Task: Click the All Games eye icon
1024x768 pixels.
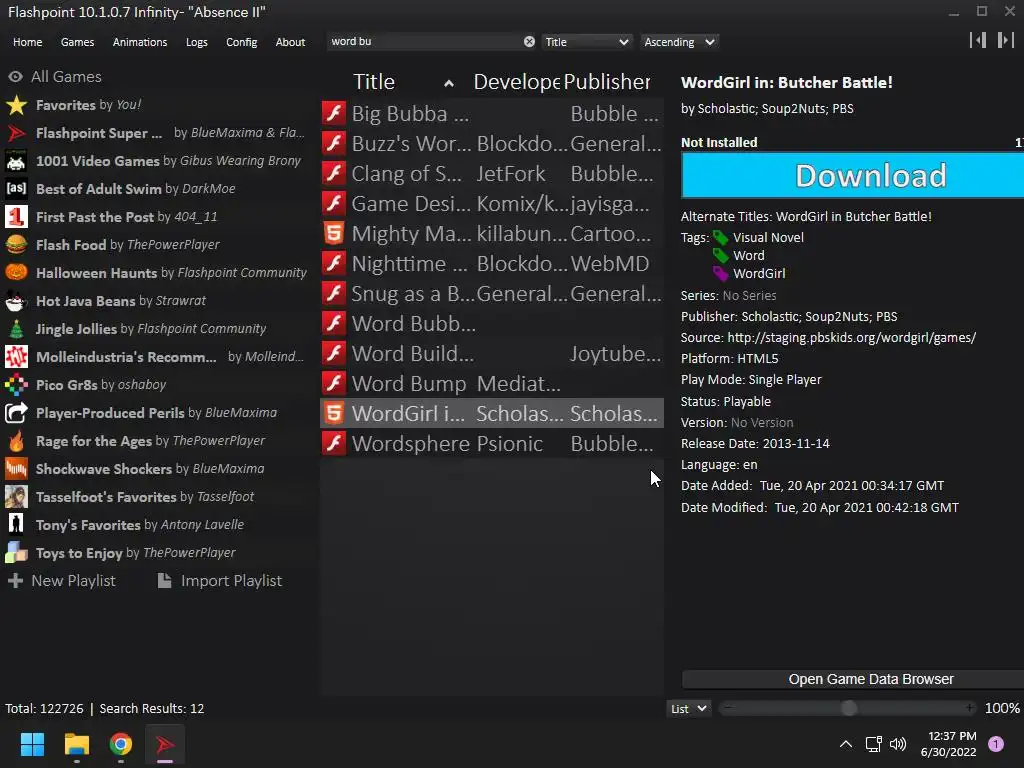Action: tap(16, 76)
